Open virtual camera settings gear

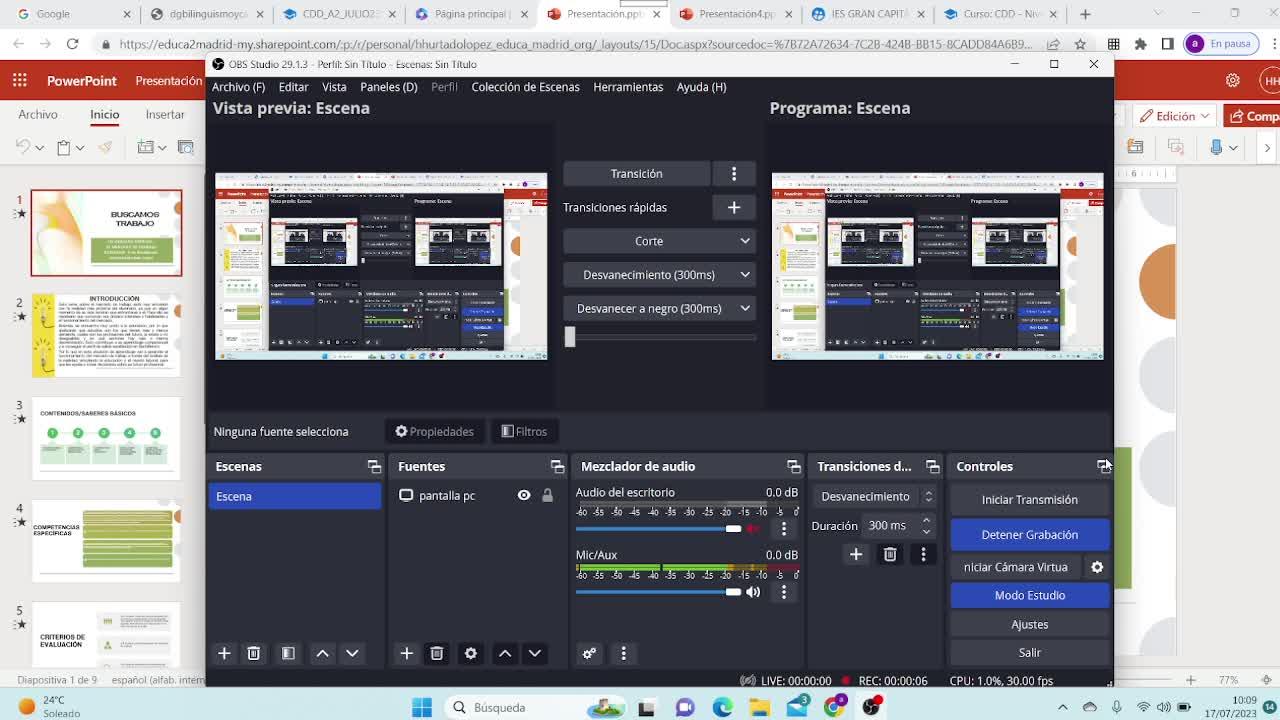point(1097,567)
